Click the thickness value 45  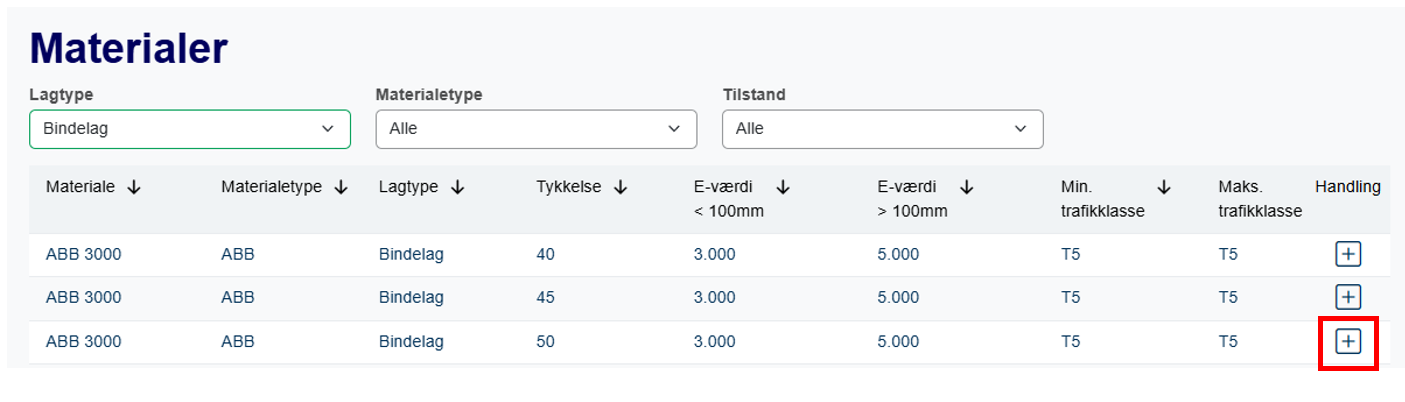545,298
